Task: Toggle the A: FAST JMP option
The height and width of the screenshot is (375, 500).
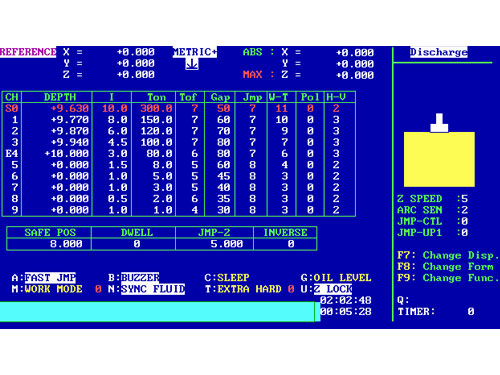Action: tap(44, 278)
